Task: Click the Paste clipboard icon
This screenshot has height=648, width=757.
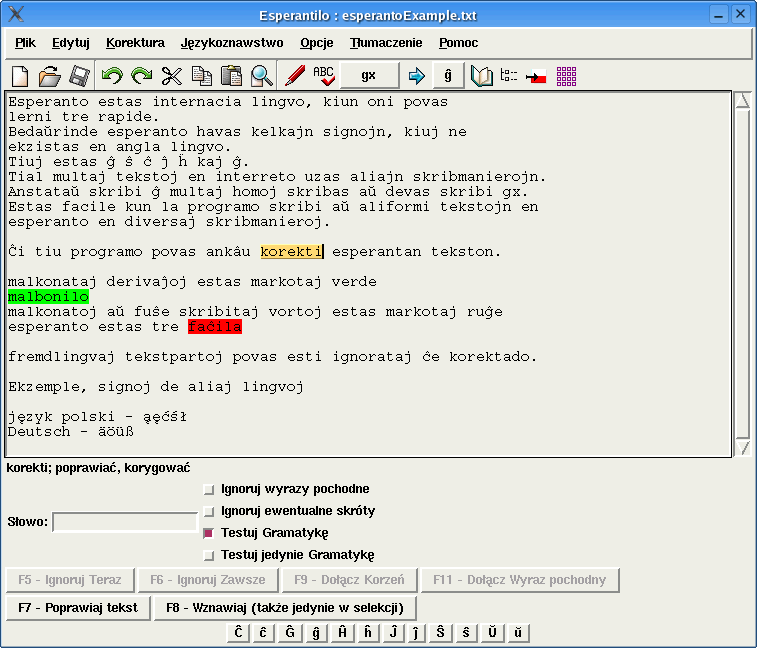Action: pyautogui.click(x=232, y=76)
